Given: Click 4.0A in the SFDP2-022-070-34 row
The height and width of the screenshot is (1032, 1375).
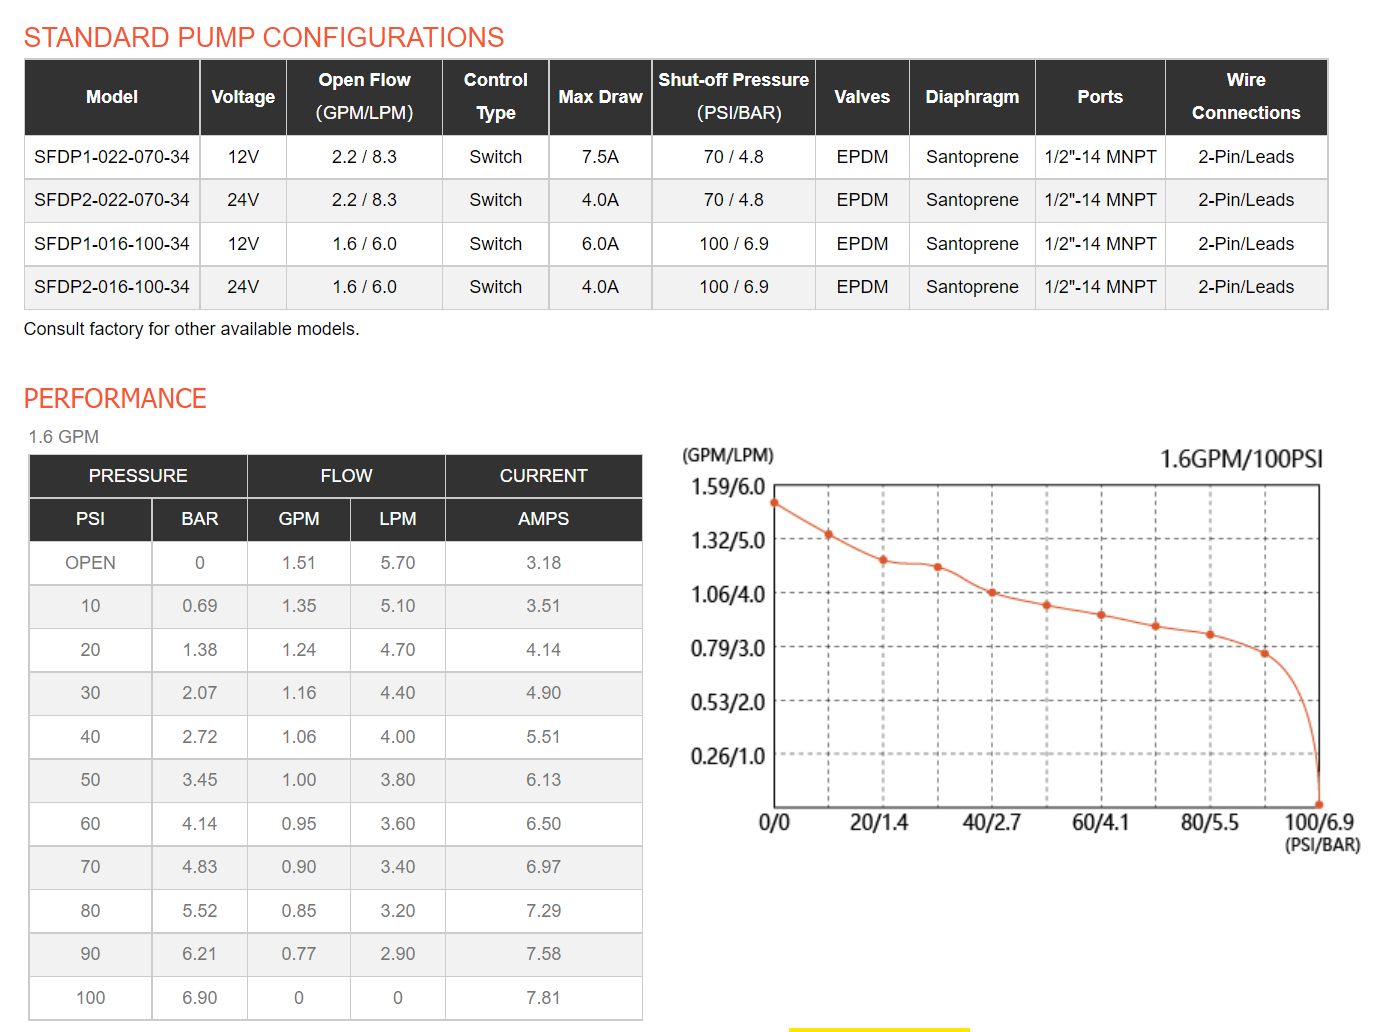Looking at the screenshot, I should tap(600, 200).
